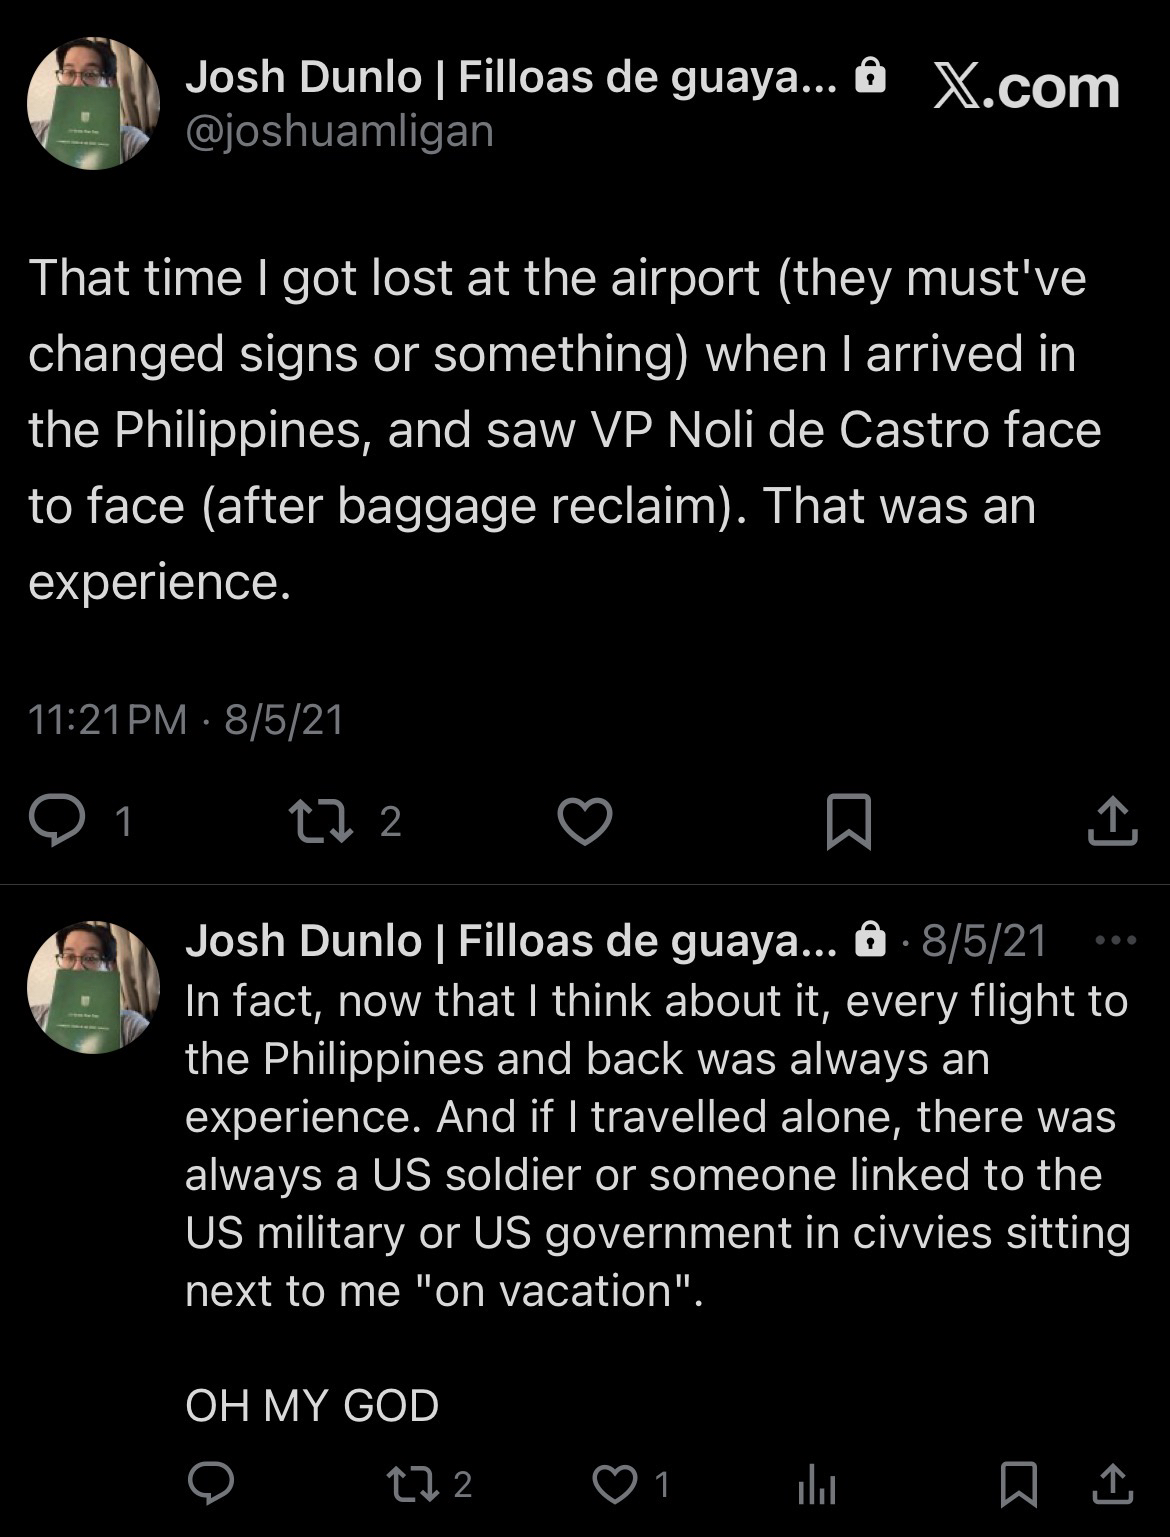This screenshot has height=1537, width=1170.
Task: View analytics for the reply tweet
Action: pyautogui.click(x=817, y=1486)
